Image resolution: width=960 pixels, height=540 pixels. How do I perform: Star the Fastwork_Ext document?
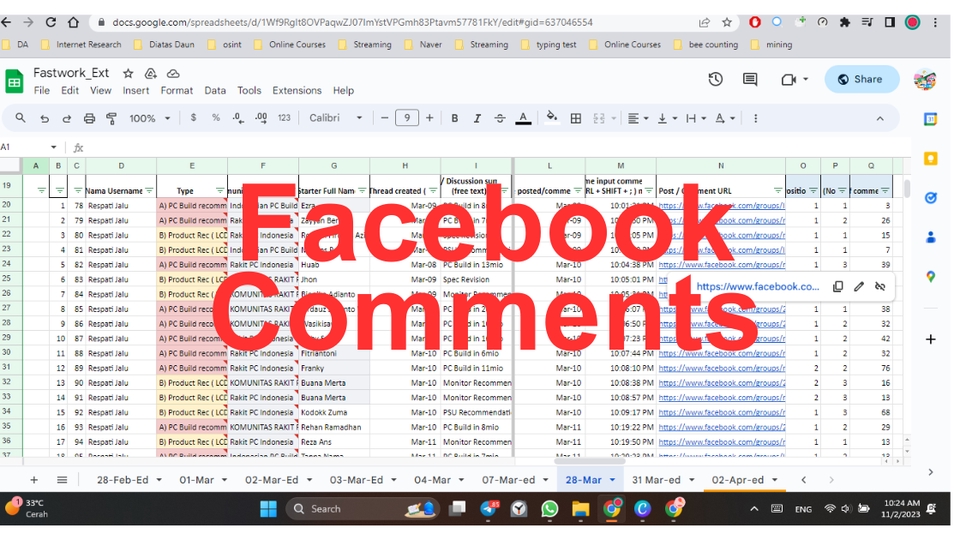click(x=128, y=73)
